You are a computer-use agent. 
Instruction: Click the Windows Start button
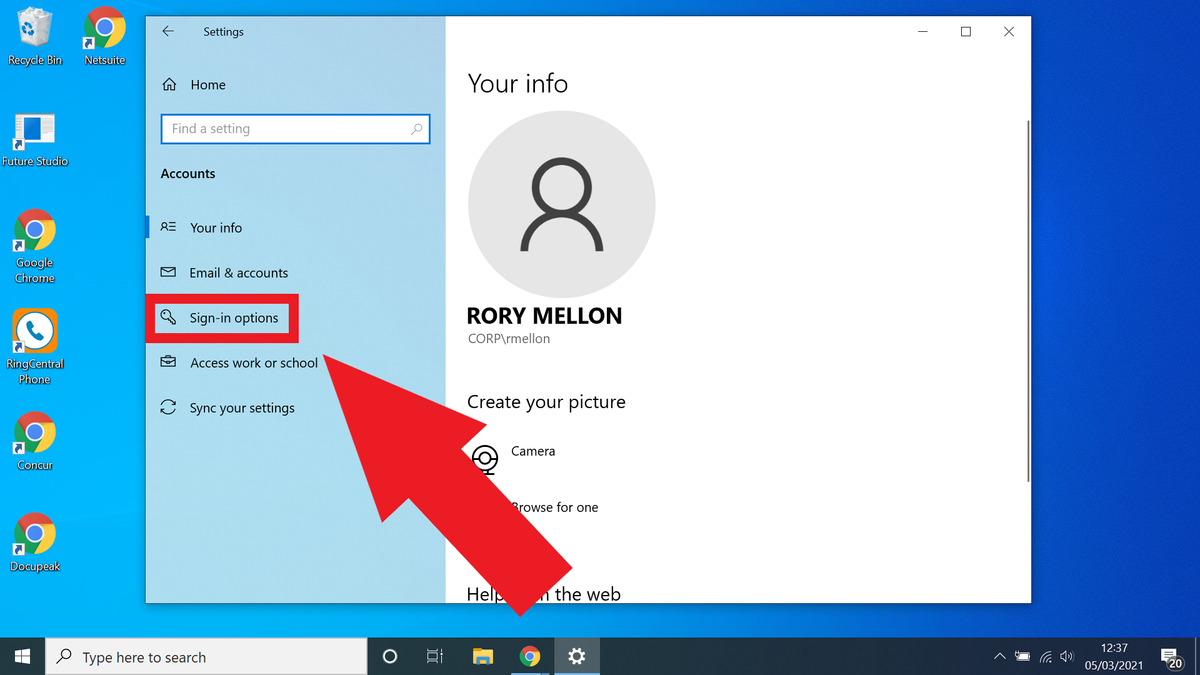[x=21, y=656]
